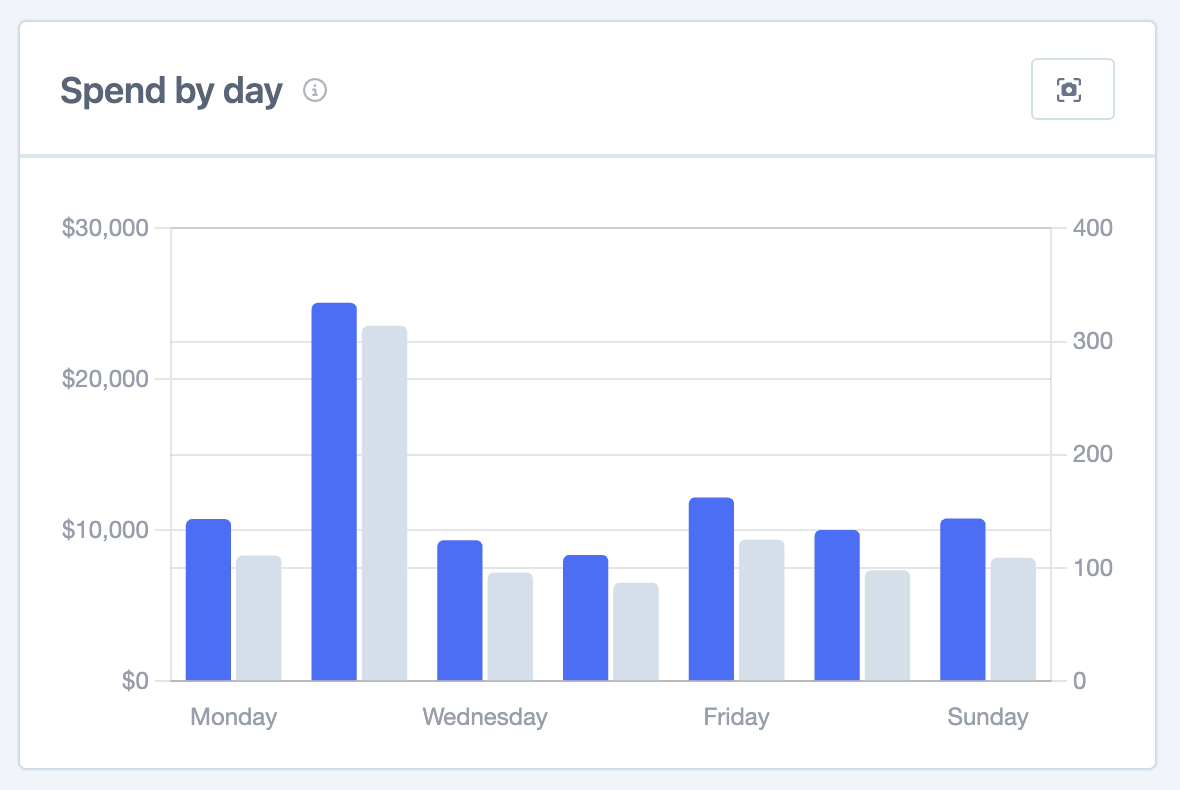
Task: Click the gray bar for Wednesday
Action: (510, 626)
